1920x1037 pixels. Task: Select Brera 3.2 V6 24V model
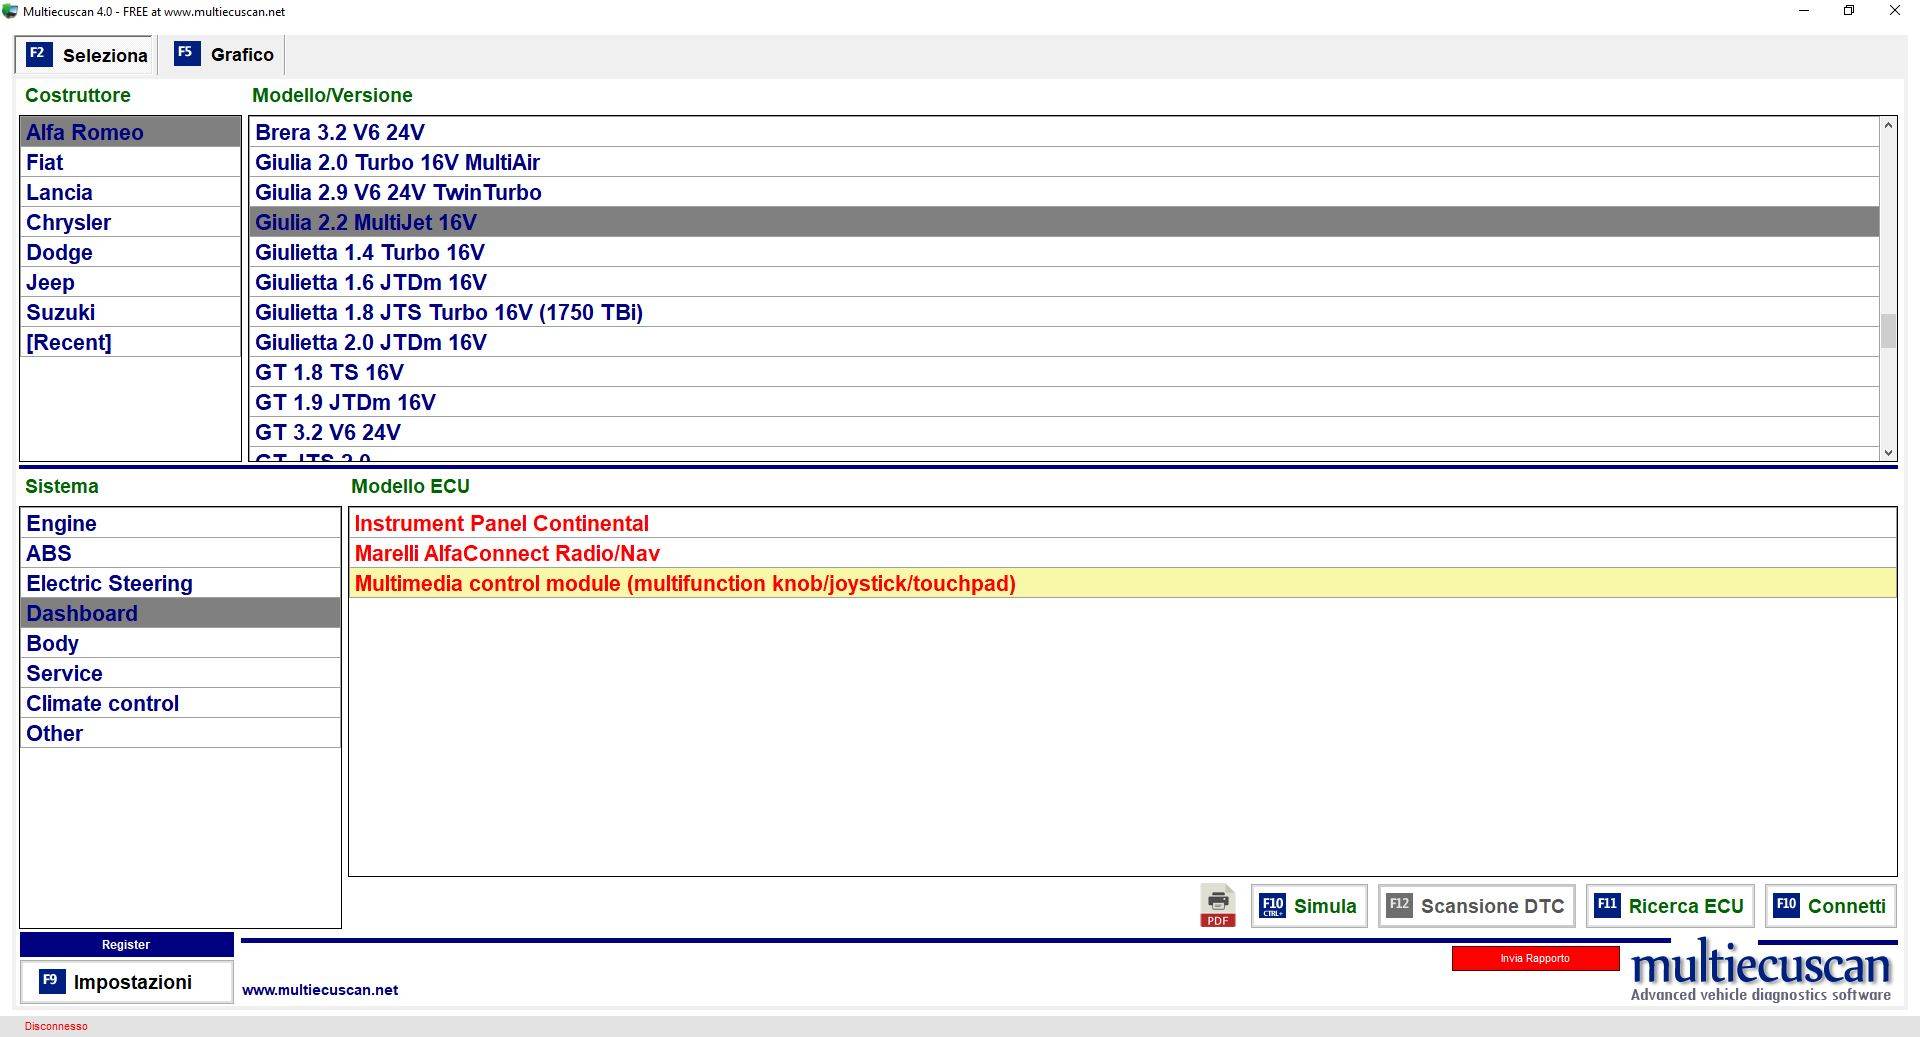pyautogui.click(x=1064, y=132)
